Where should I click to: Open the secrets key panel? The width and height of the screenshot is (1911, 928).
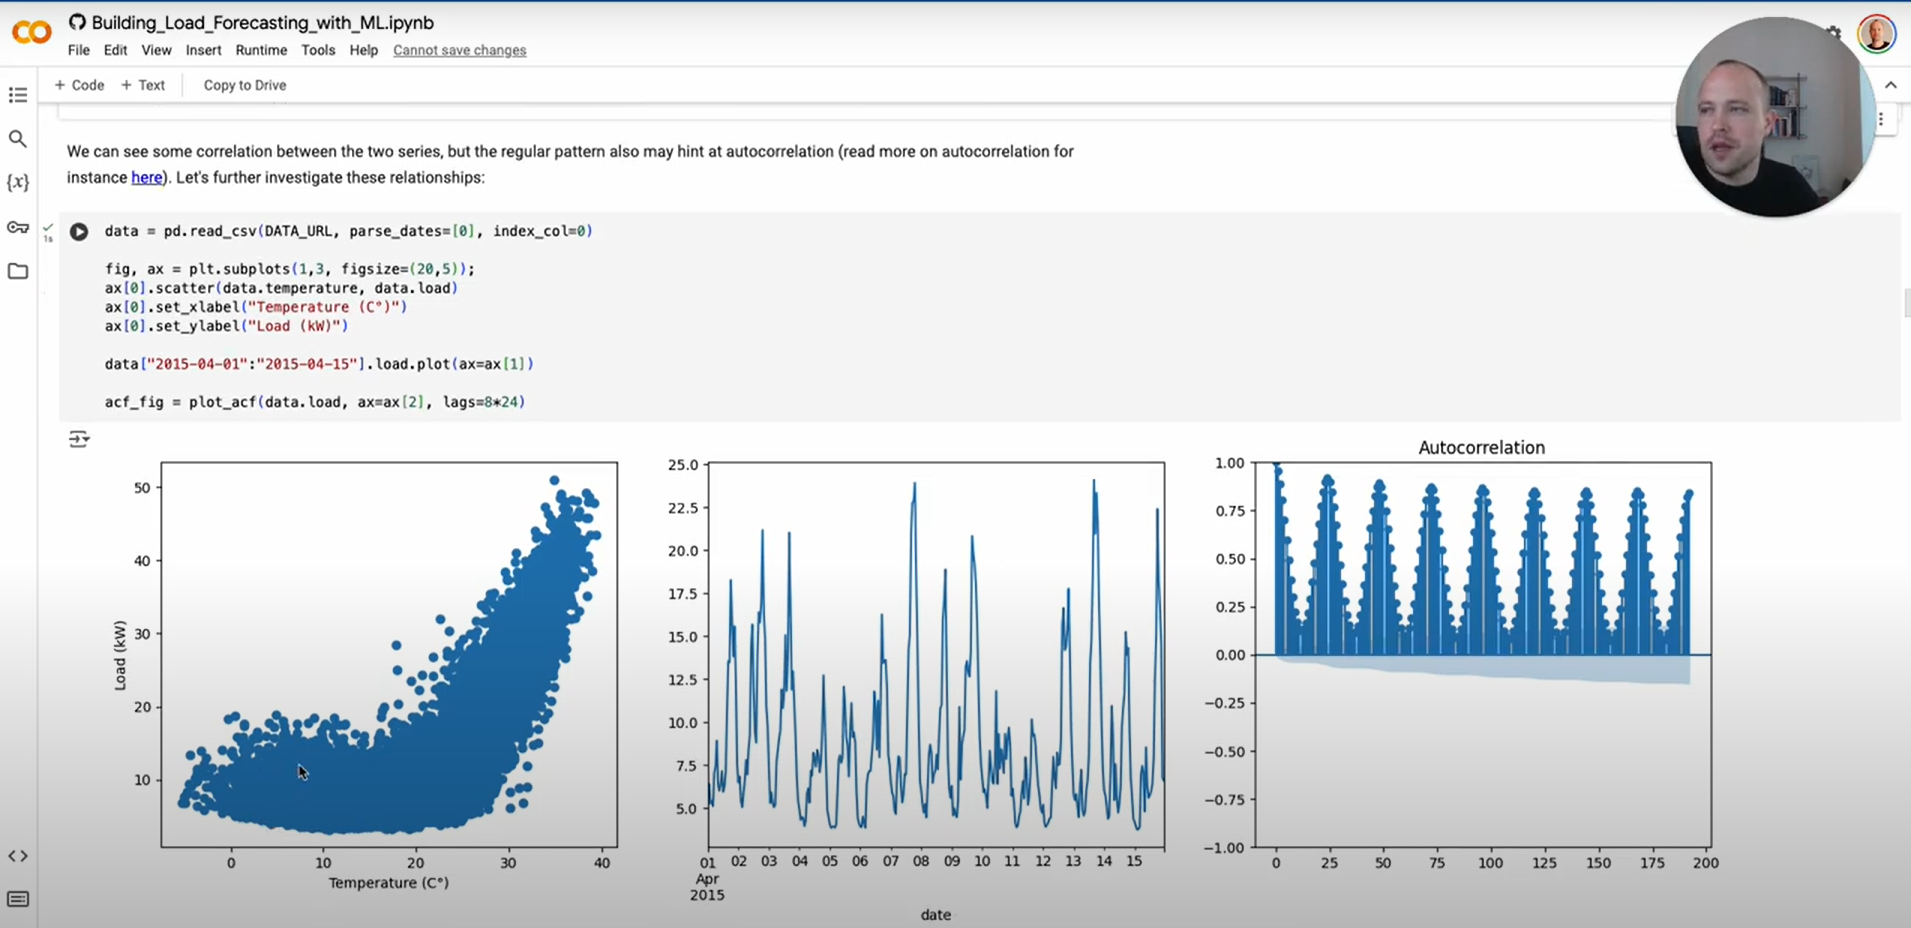pyautogui.click(x=18, y=227)
